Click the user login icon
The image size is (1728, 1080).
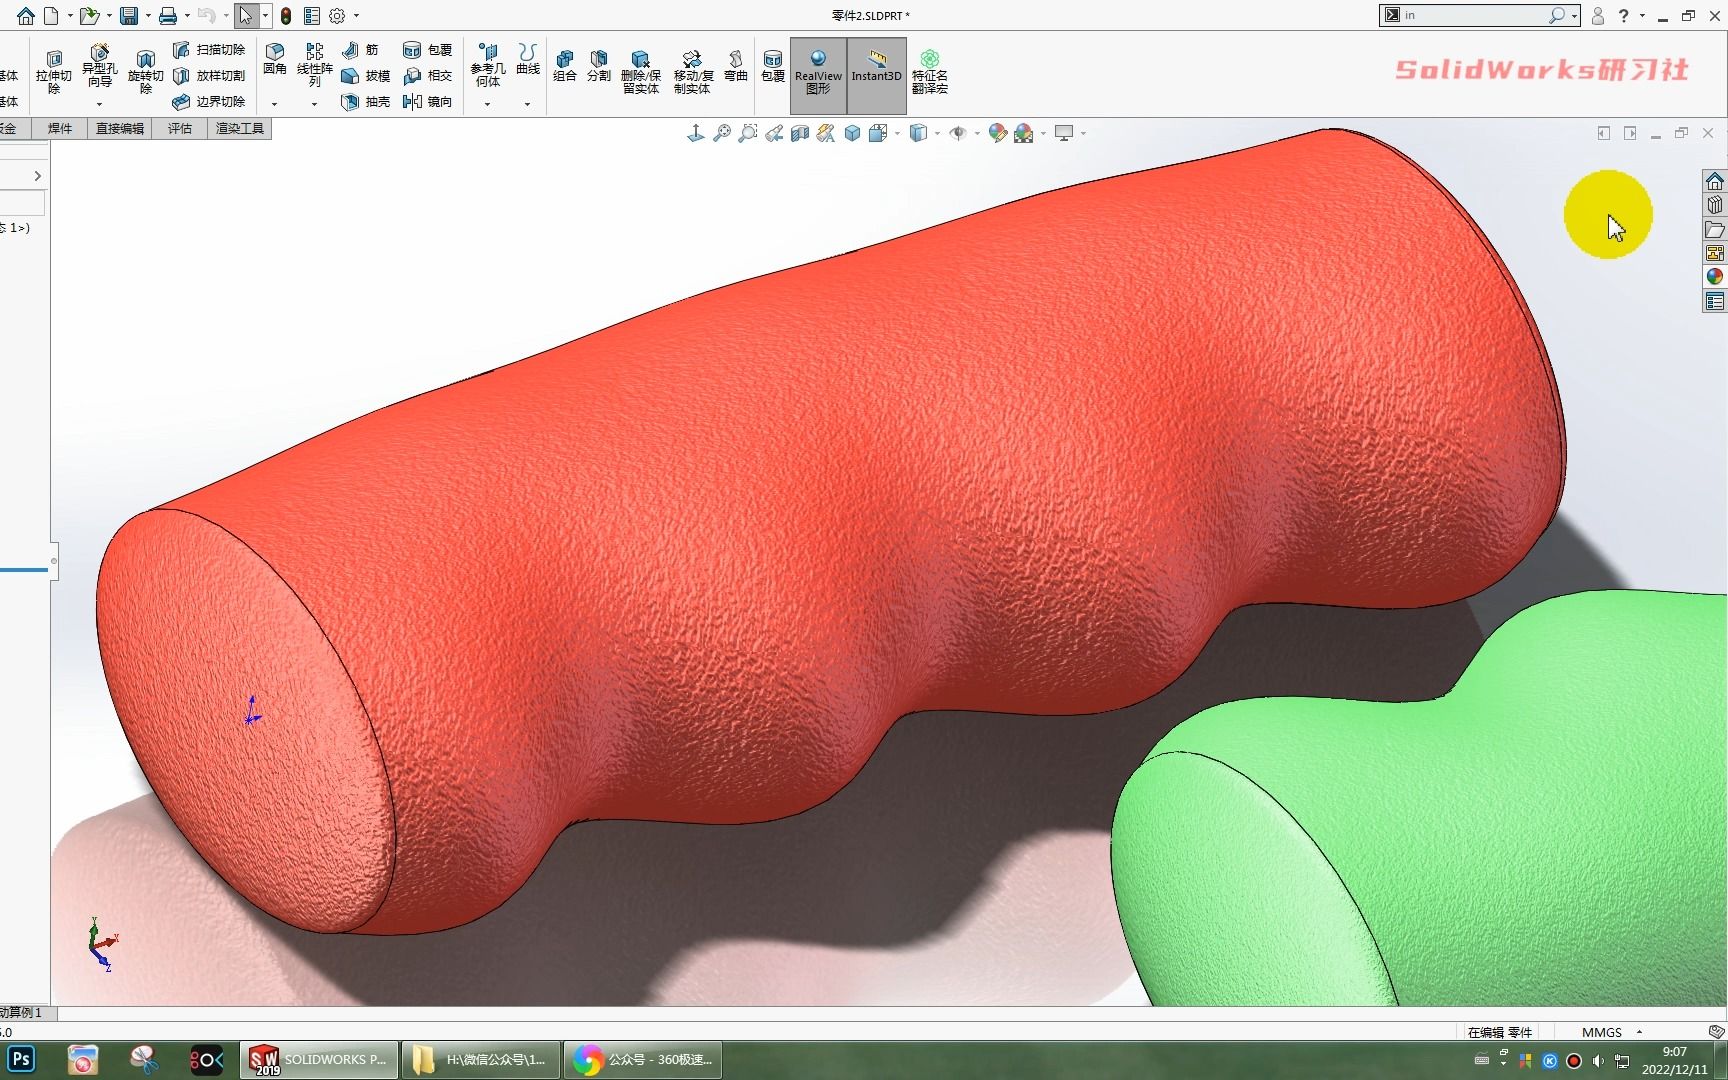[x=1598, y=15]
